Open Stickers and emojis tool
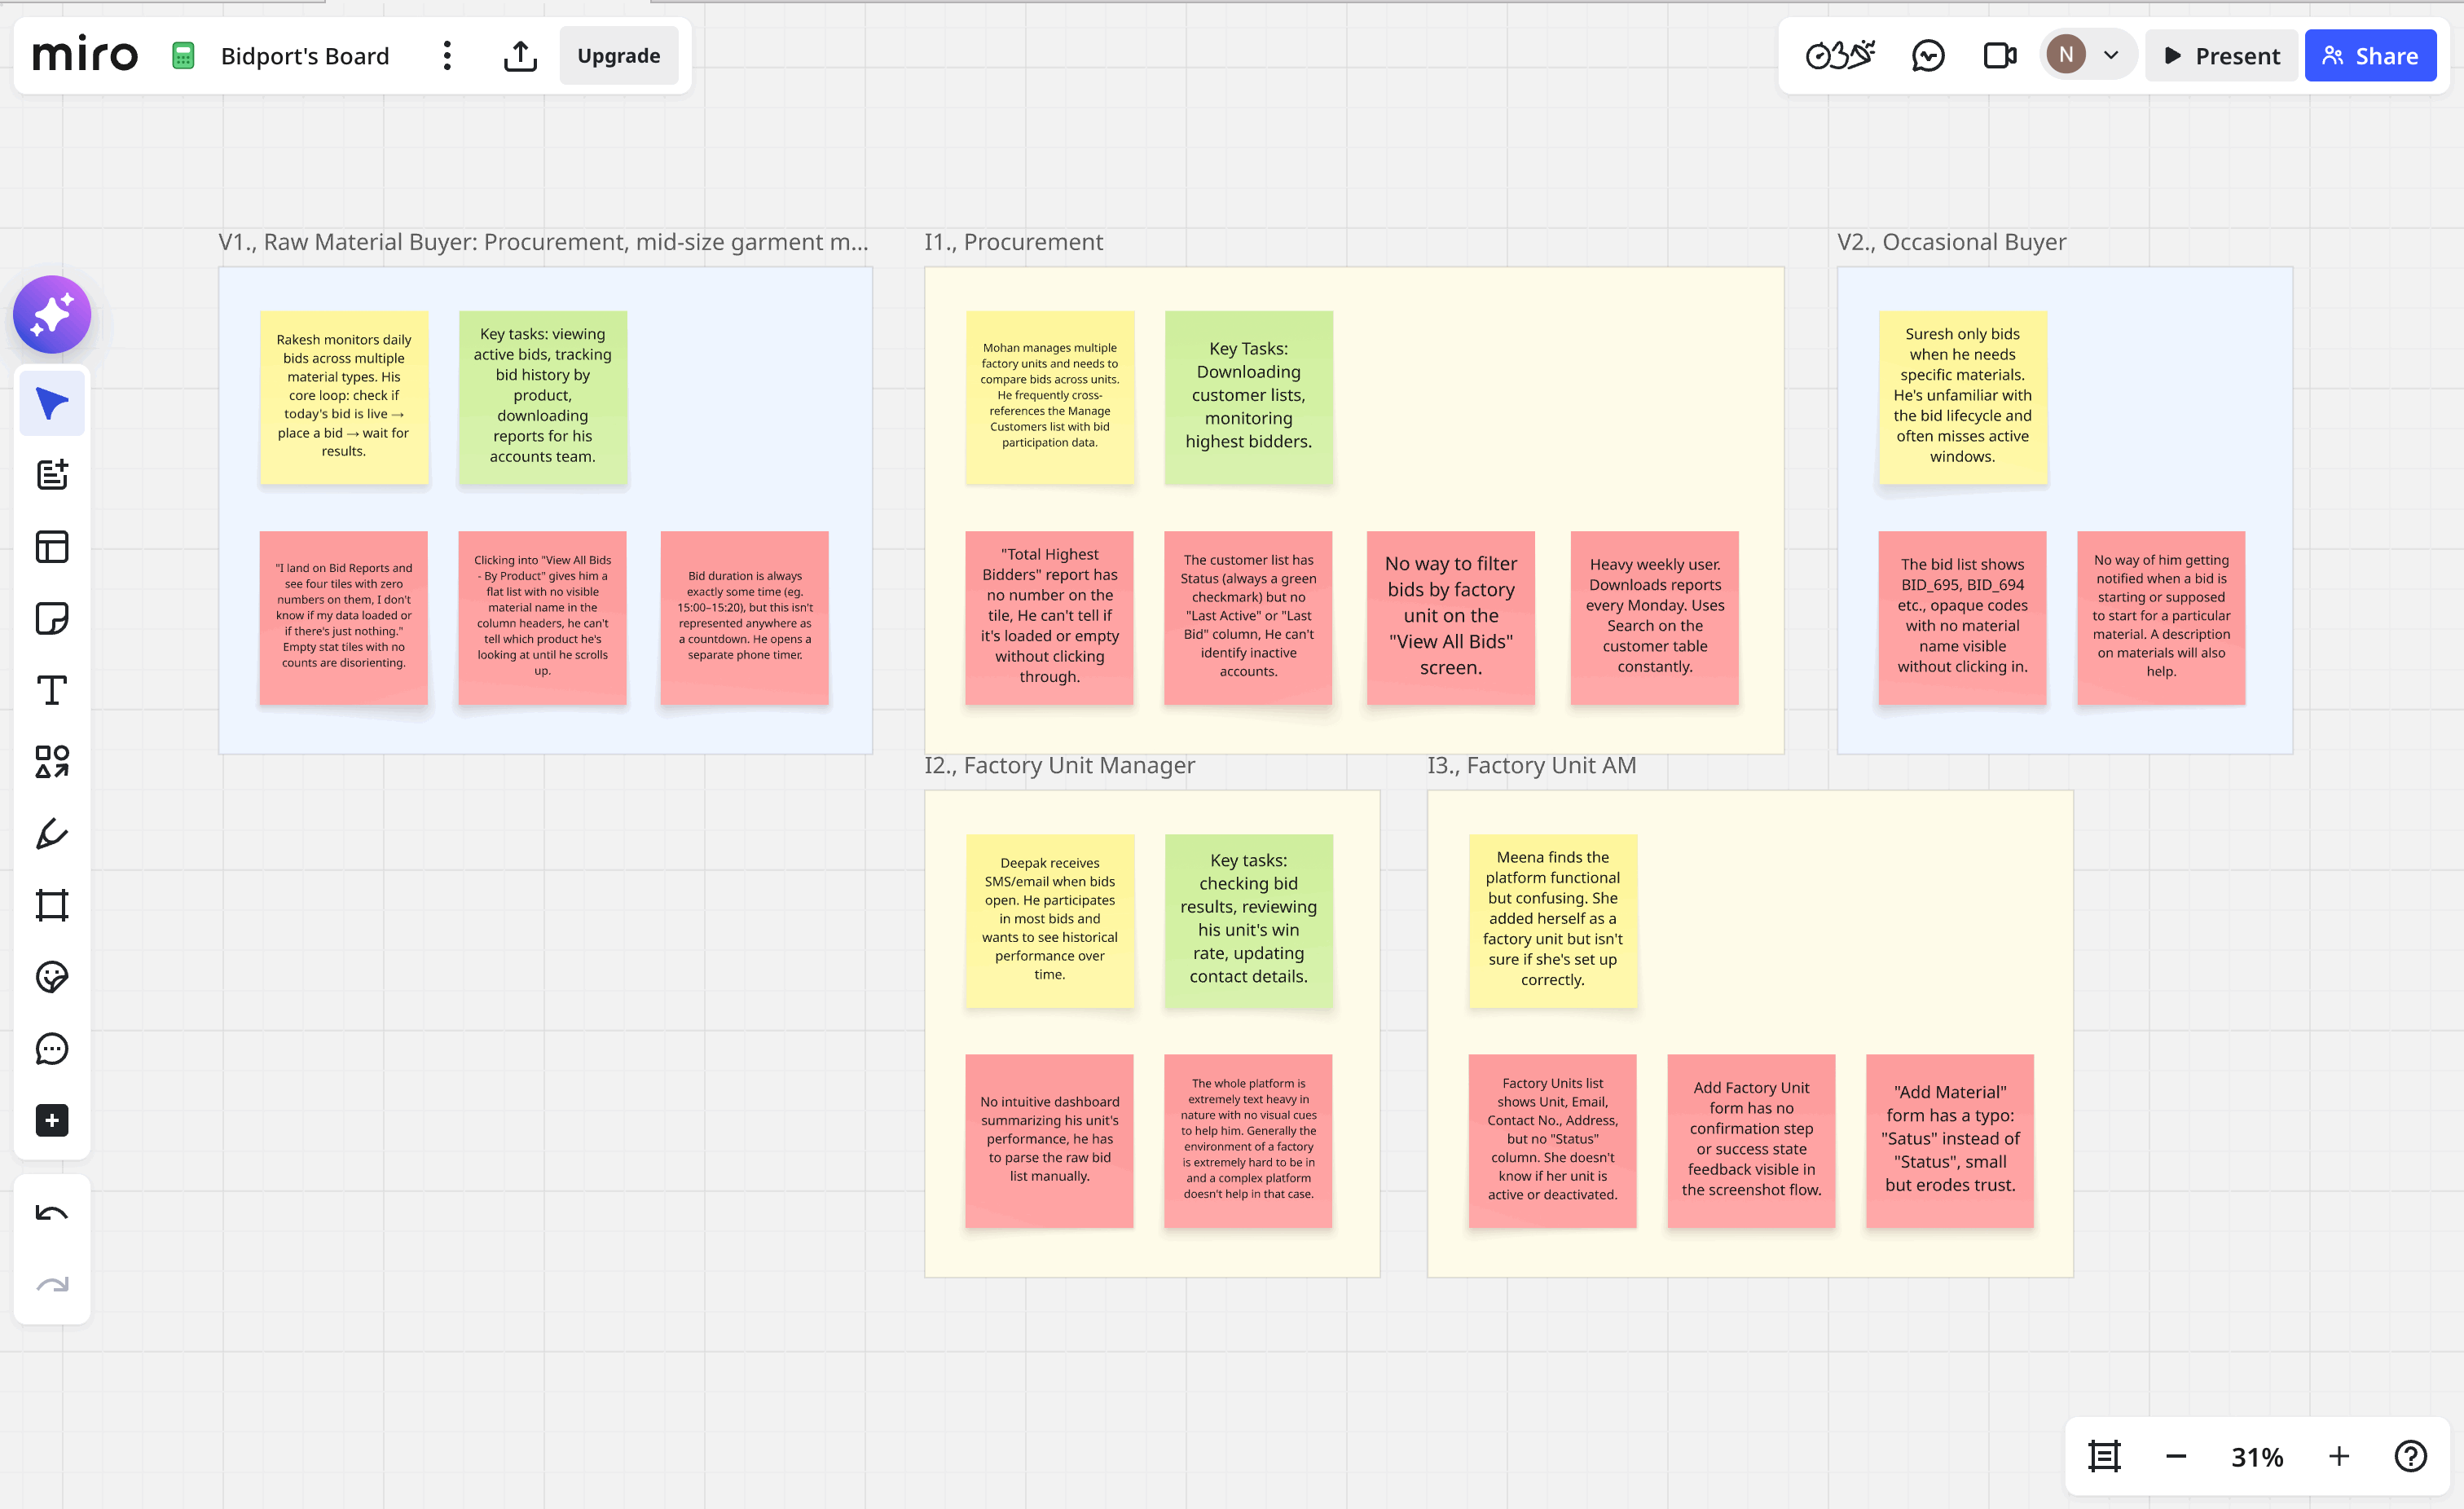Image resolution: width=2464 pixels, height=1509 pixels. (52, 976)
